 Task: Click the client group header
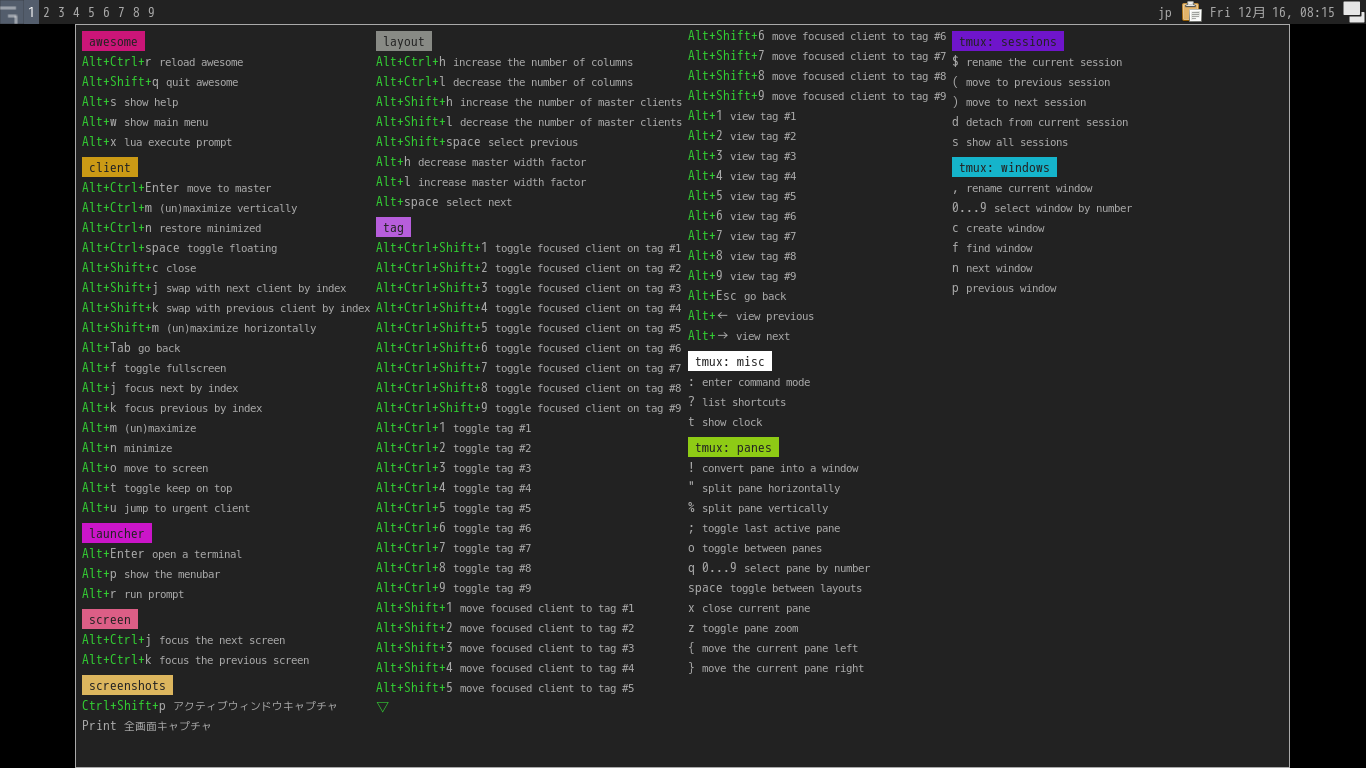(x=110, y=167)
